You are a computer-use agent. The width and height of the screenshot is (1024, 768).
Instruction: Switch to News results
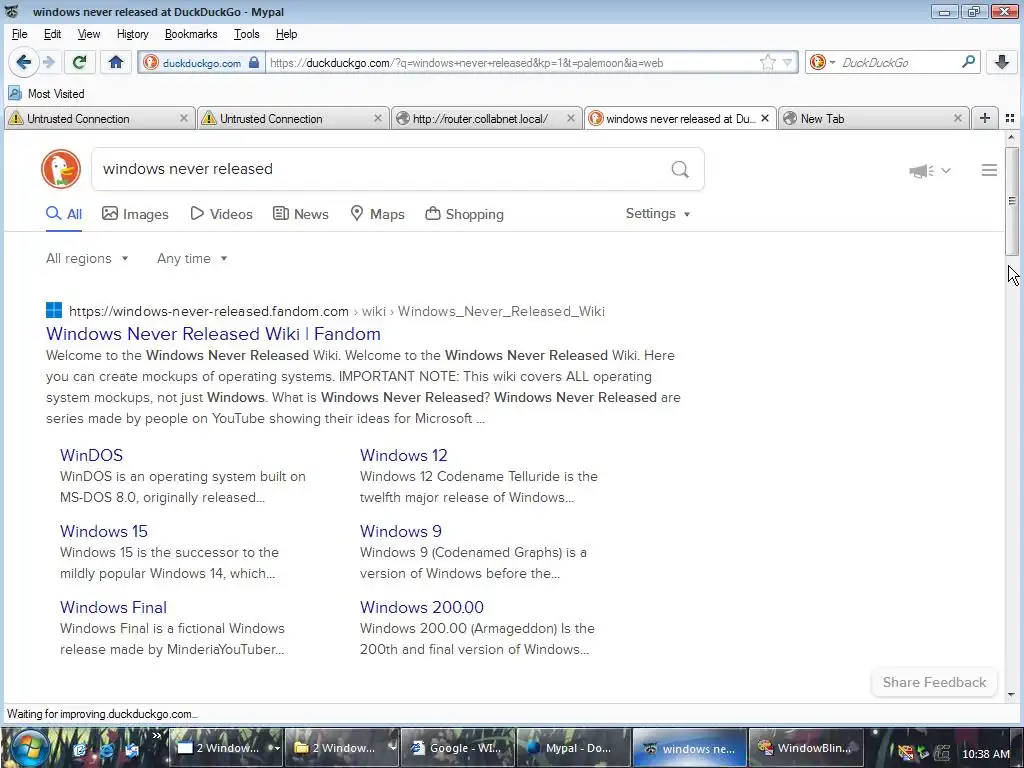pyautogui.click(x=300, y=214)
